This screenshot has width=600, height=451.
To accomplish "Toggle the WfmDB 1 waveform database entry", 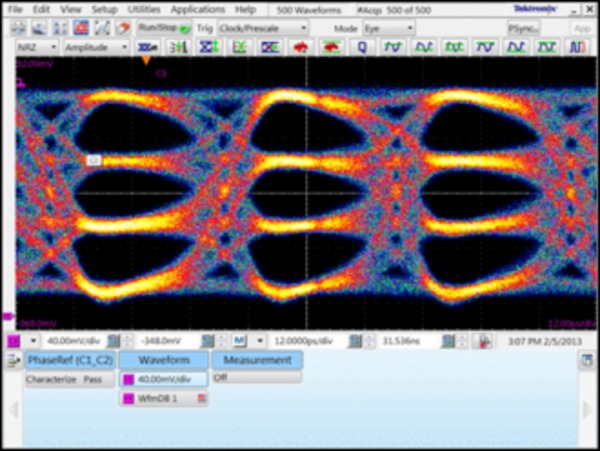I will (x=164, y=399).
